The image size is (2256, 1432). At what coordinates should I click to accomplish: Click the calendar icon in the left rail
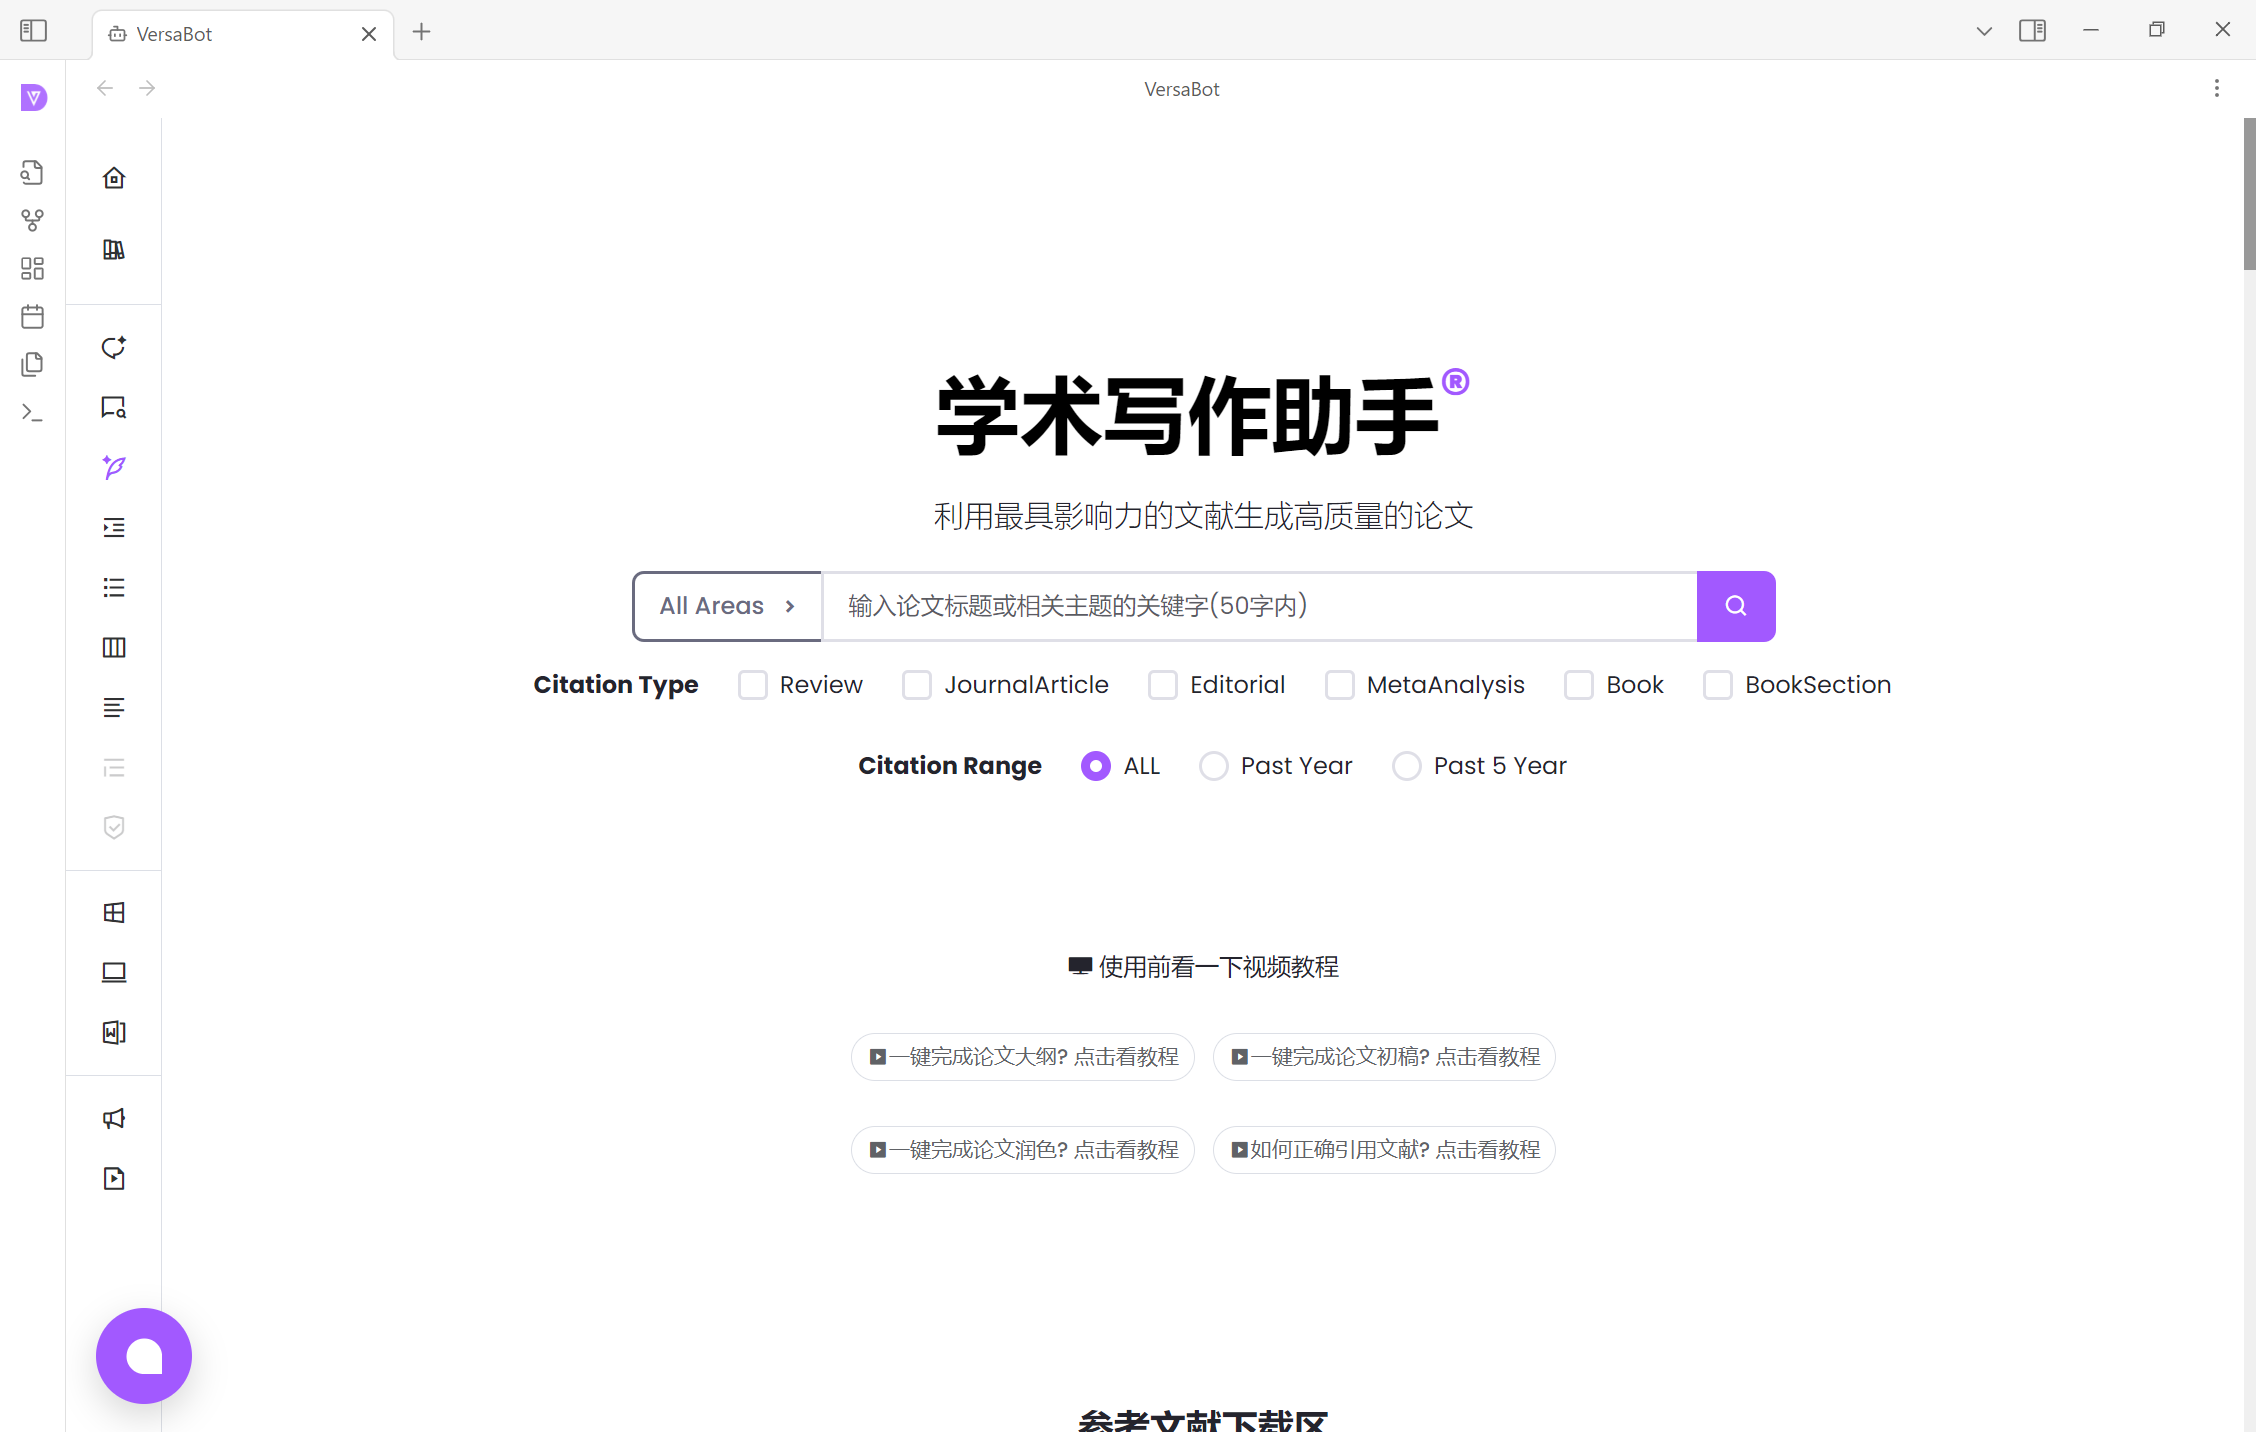tap(31, 317)
